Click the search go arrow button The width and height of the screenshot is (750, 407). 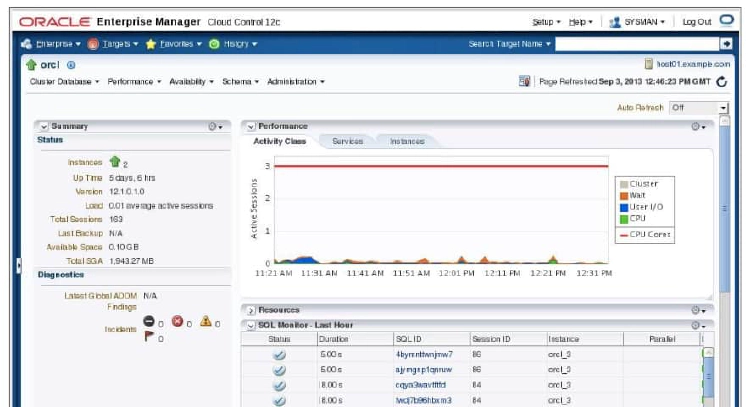[x=726, y=44]
